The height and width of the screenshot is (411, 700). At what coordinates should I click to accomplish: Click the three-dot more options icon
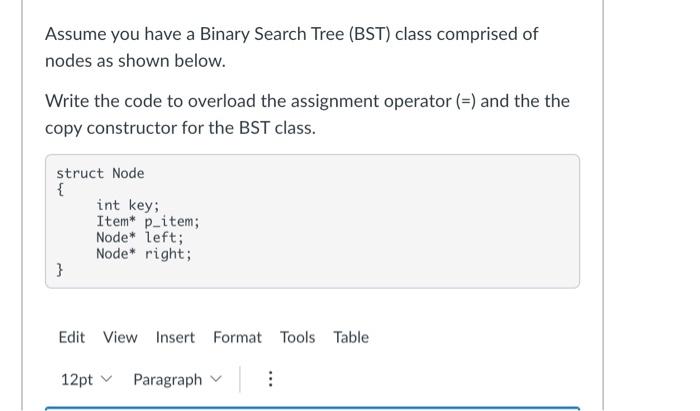(270, 379)
